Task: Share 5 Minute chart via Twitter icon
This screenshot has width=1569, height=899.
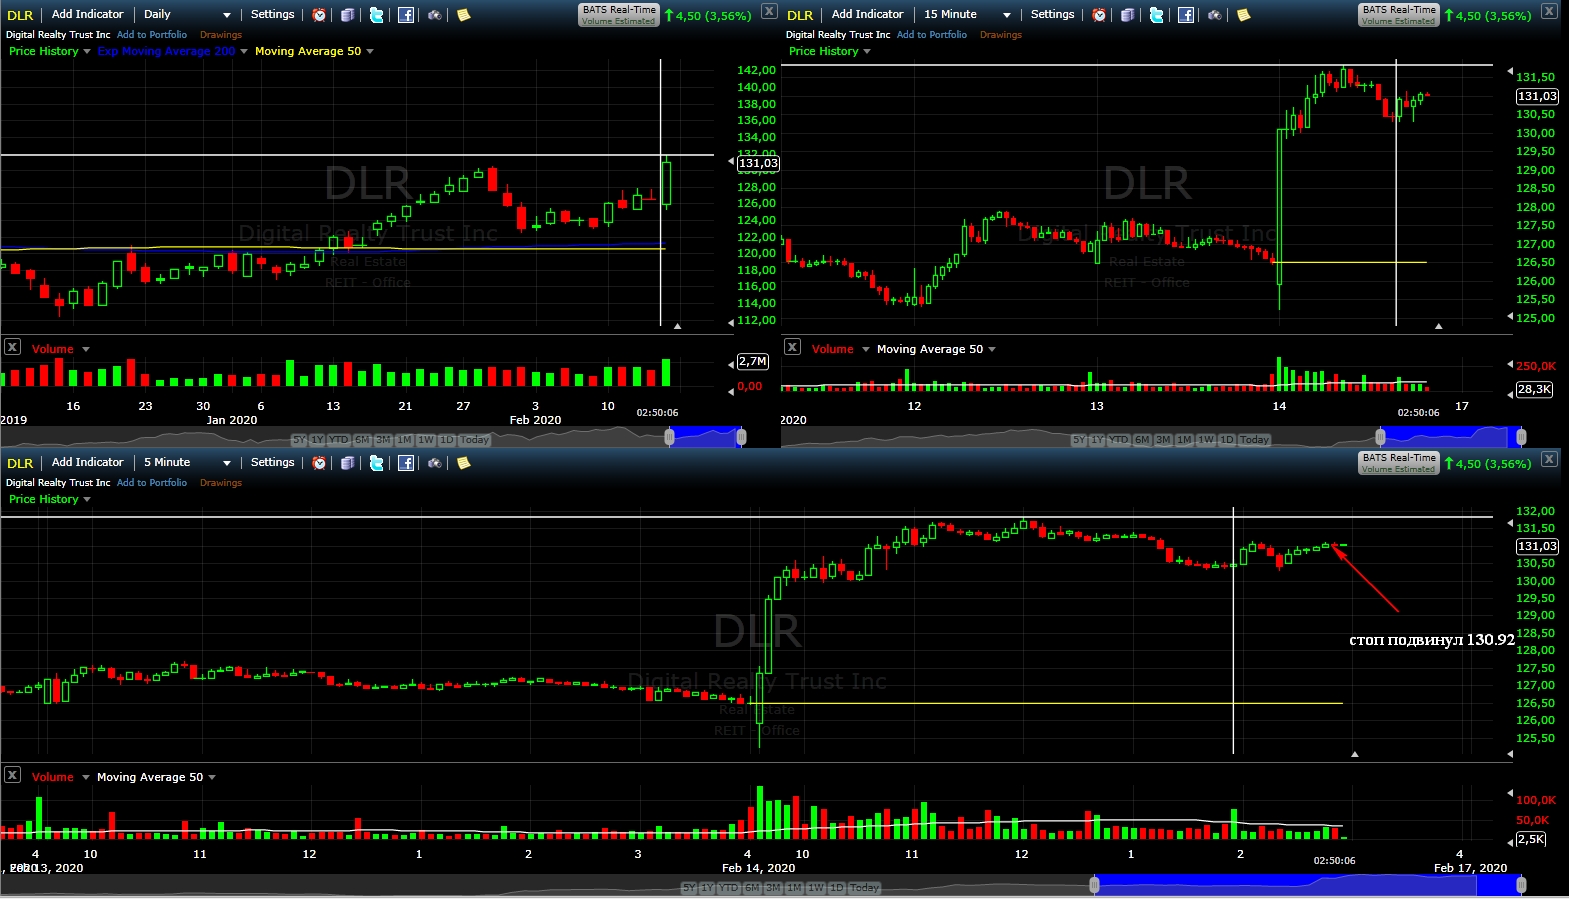Action: [x=376, y=463]
